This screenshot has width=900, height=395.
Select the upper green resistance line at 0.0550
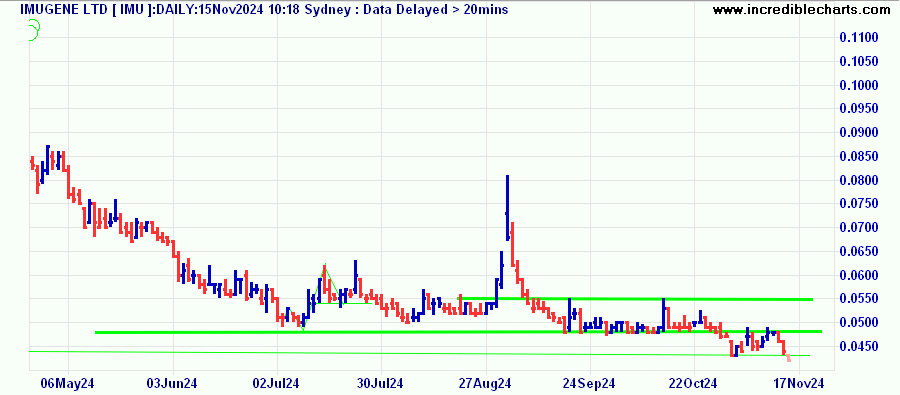(635, 299)
